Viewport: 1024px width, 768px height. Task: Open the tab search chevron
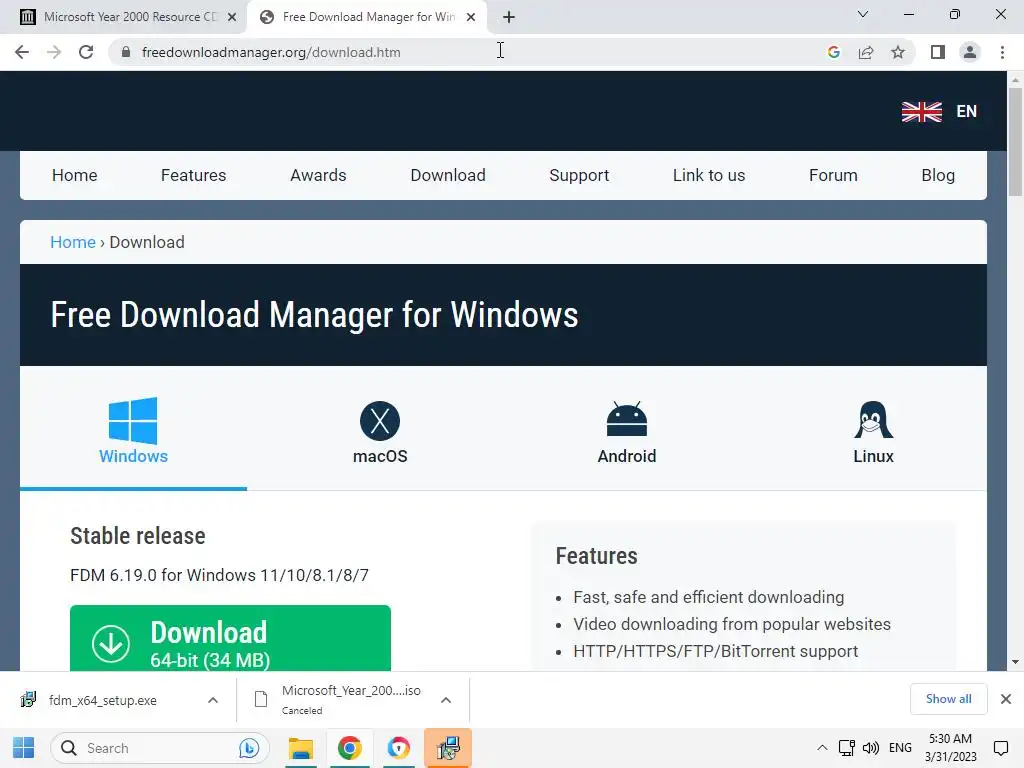click(x=863, y=14)
